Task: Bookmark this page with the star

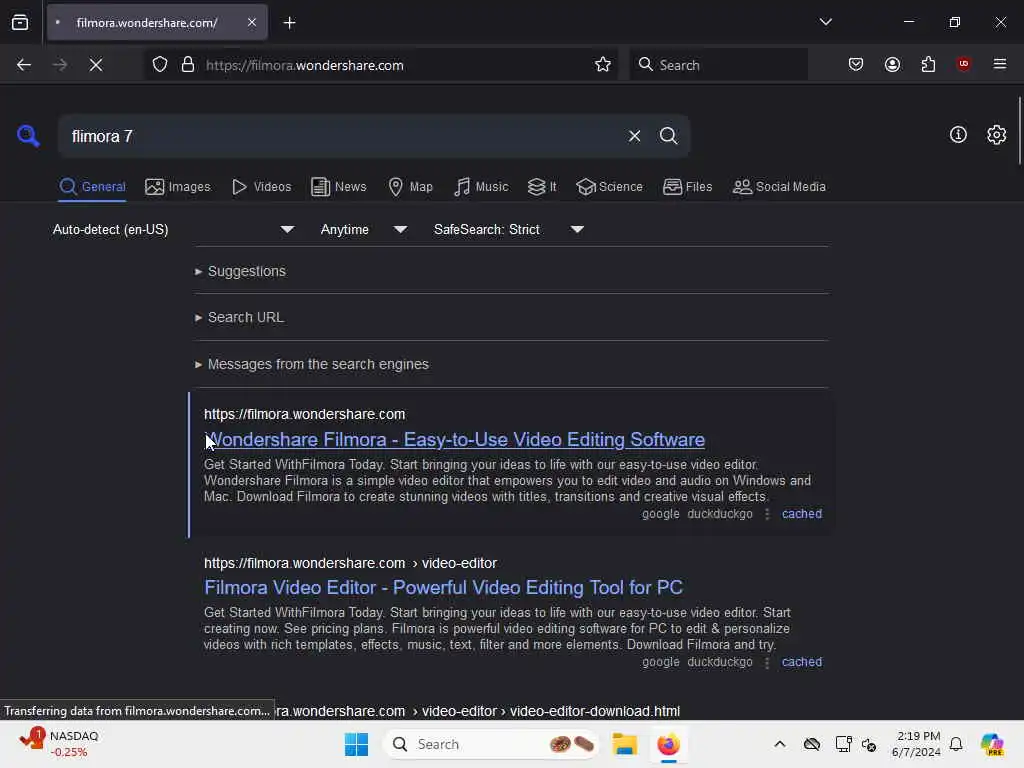Action: (x=603, y=65)
